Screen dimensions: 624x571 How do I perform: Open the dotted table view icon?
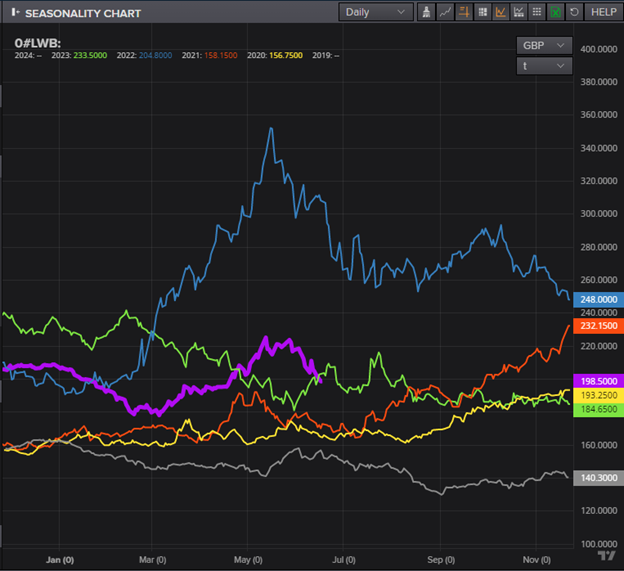536,12
